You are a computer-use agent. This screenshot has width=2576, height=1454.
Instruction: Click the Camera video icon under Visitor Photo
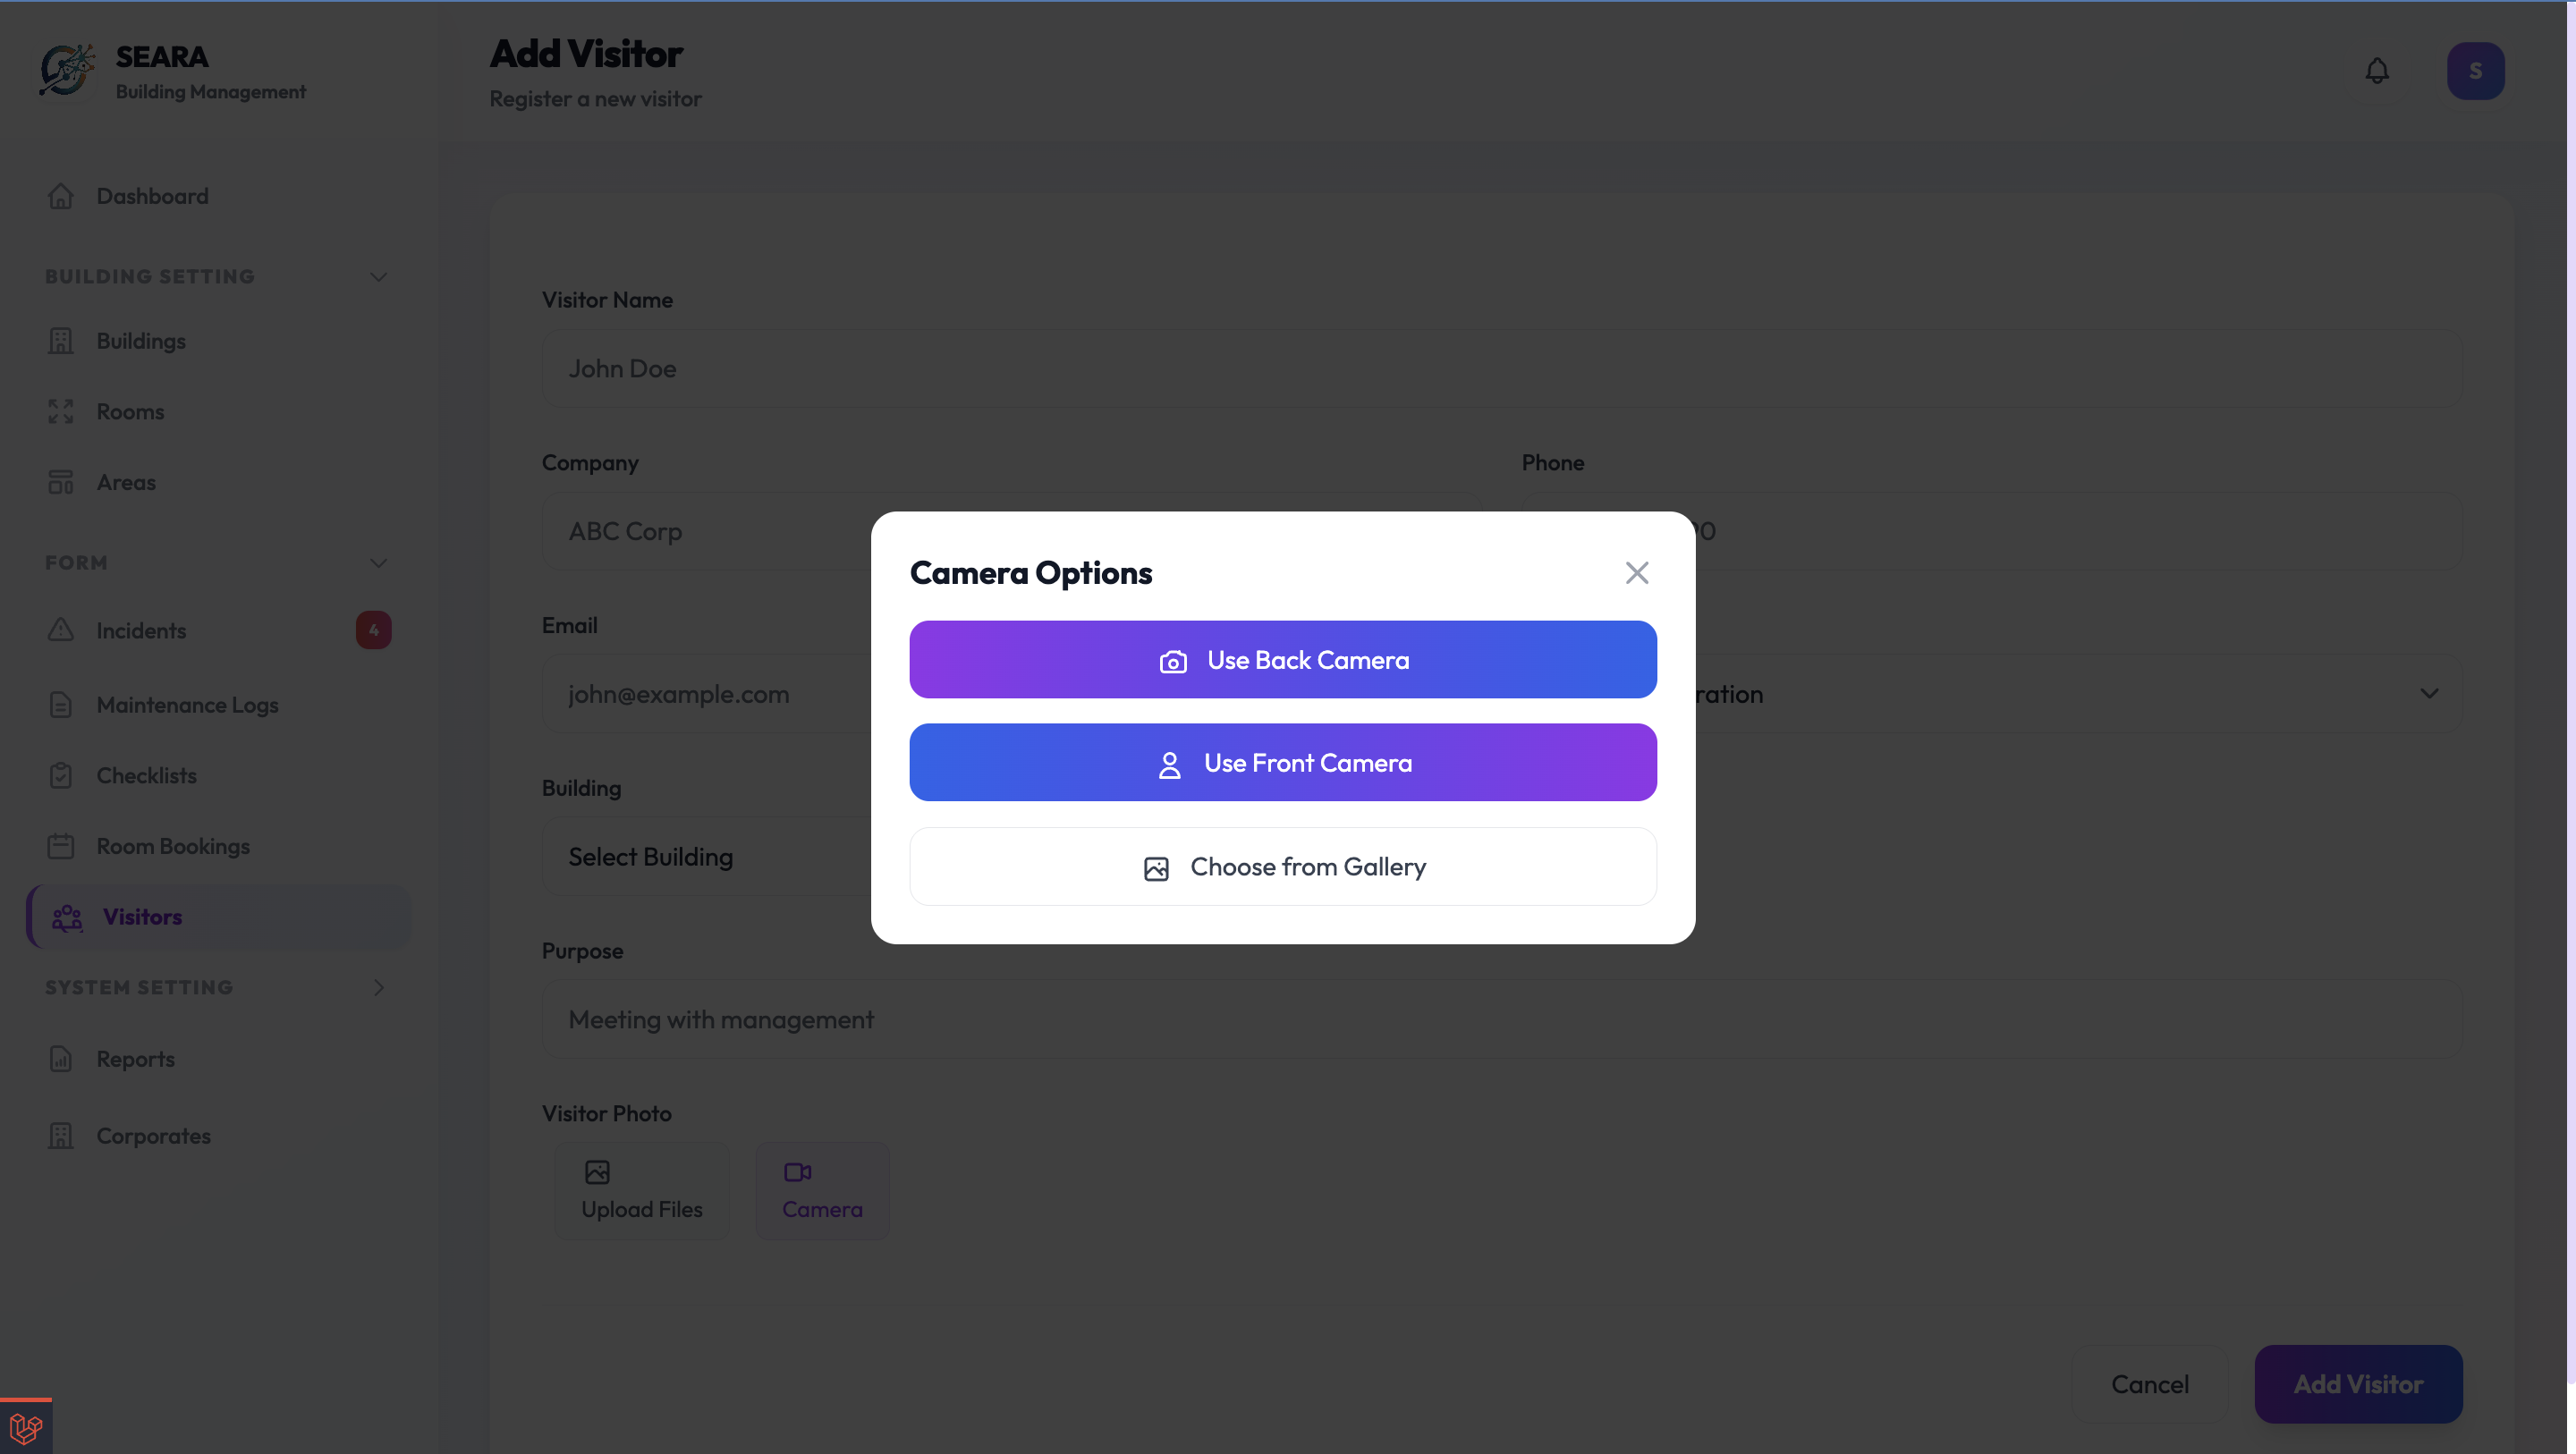(x=798, y=1171)
